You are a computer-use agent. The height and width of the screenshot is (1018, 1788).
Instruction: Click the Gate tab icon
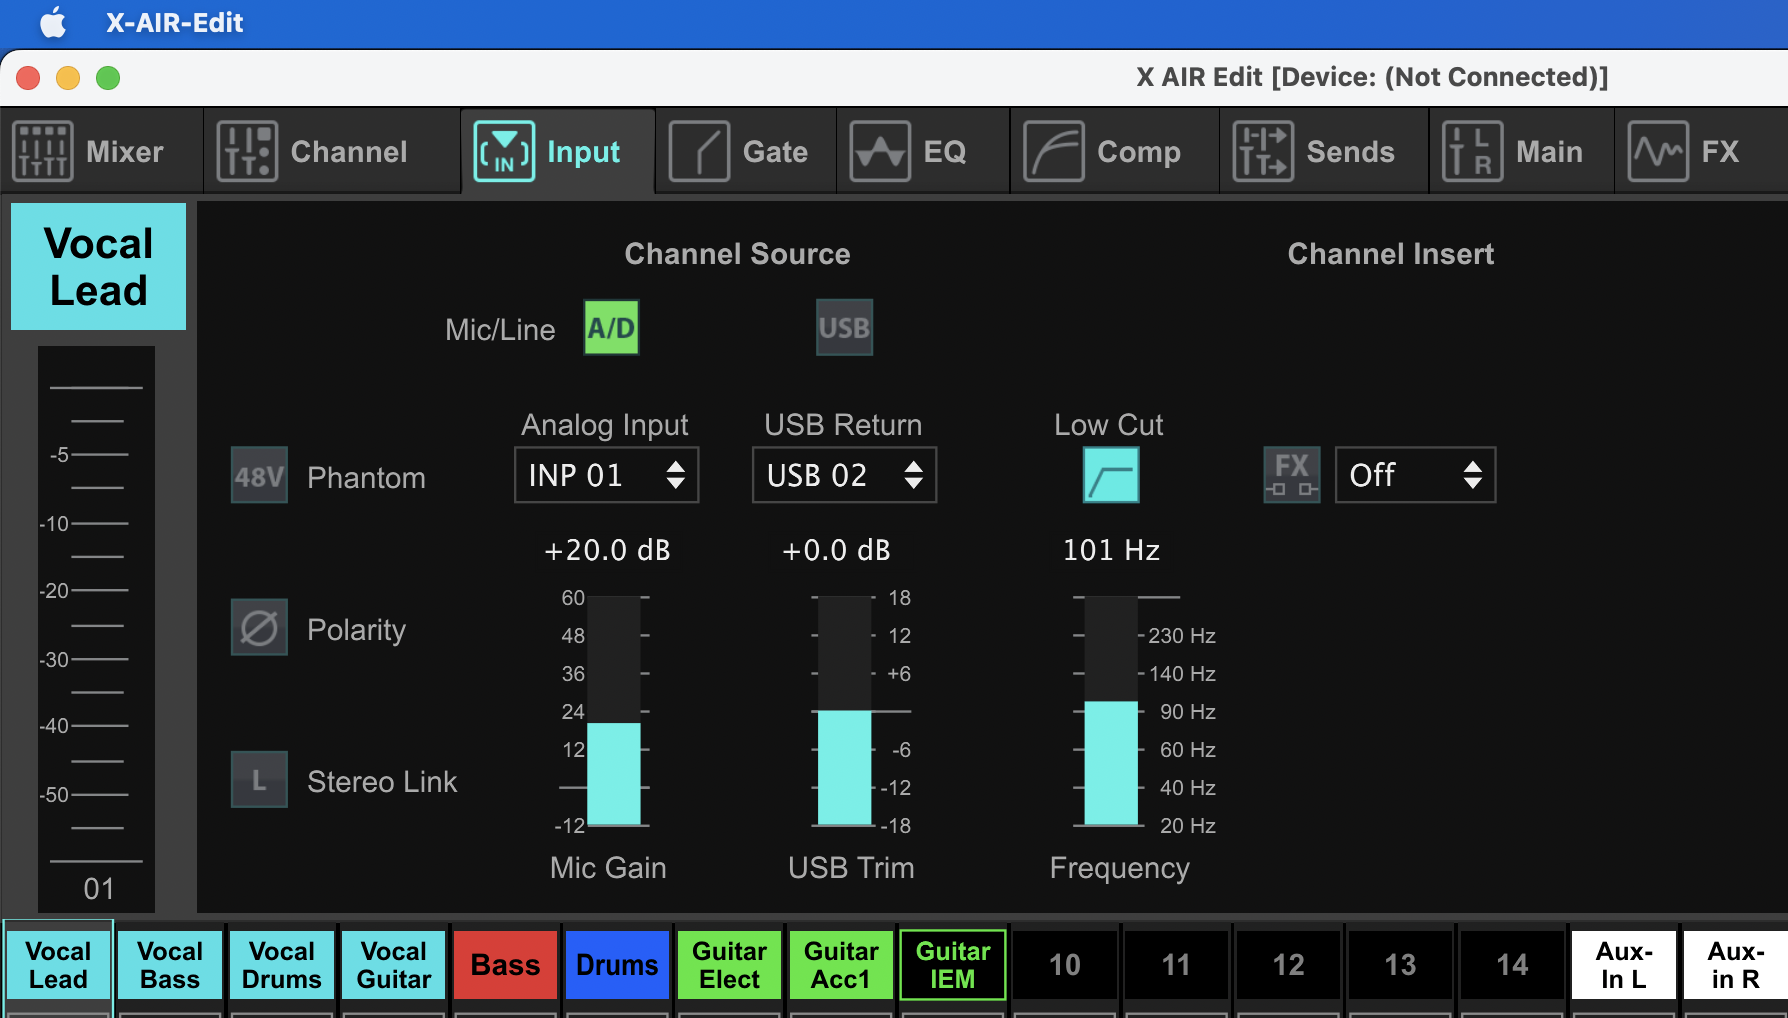coord(699,151)
